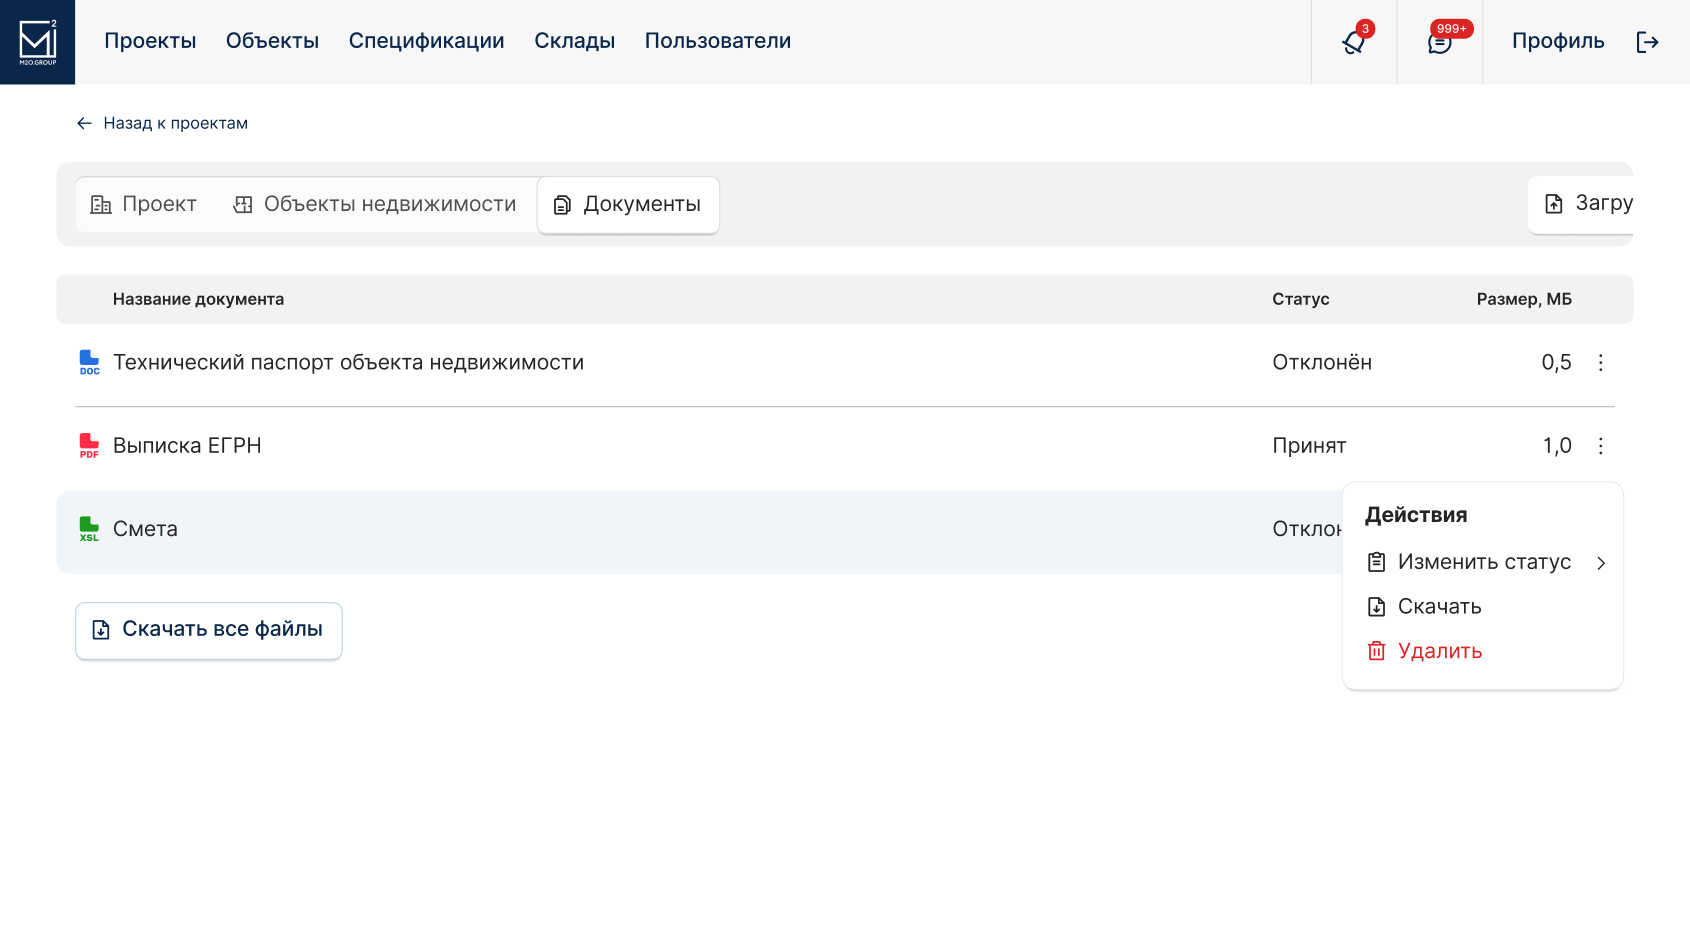
Task: Click DOC file icon of Технический паспорт
Action: point(89,362)
